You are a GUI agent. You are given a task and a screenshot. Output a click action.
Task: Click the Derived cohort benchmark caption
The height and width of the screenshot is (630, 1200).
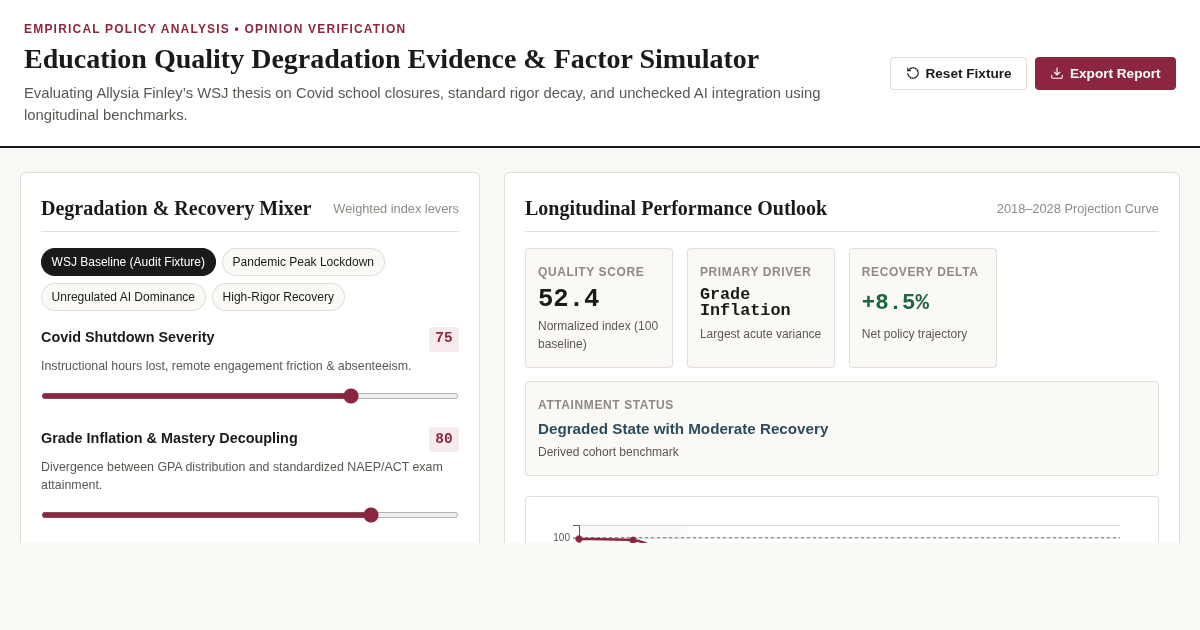[608, 452]
